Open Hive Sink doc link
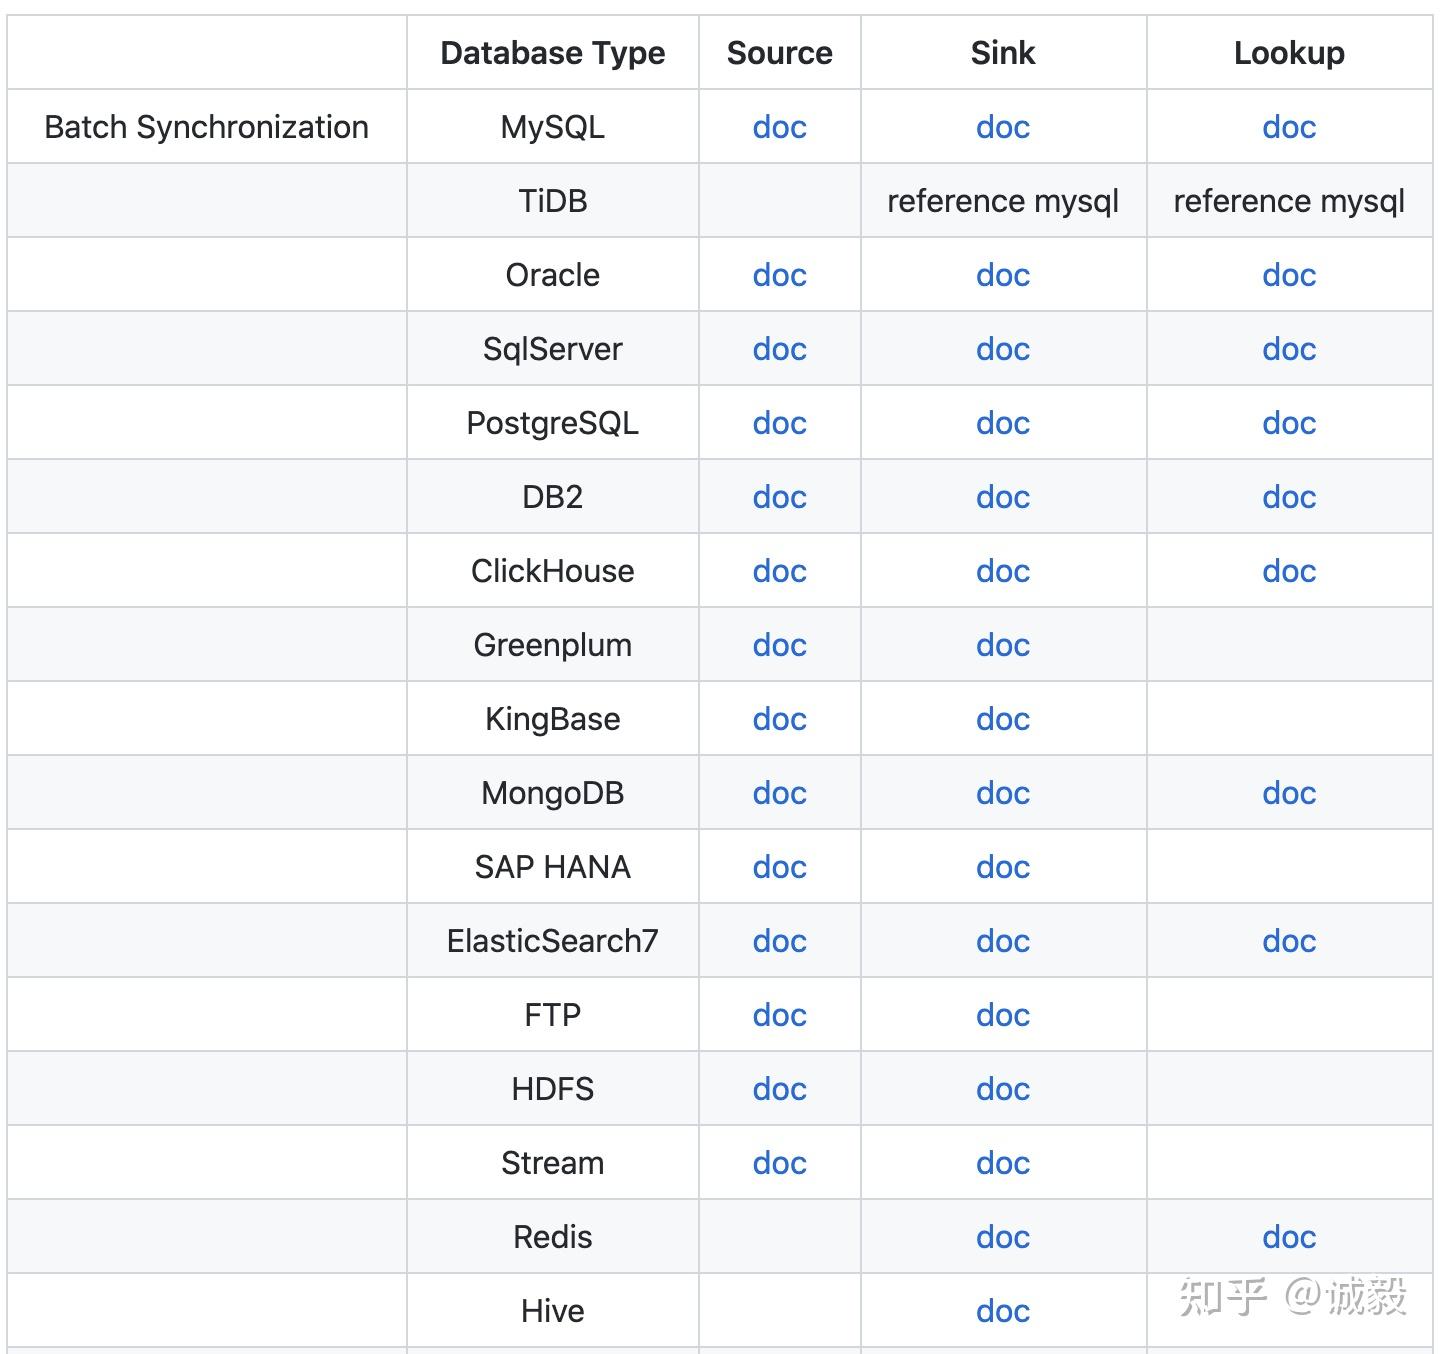The image size is (1444, 1354). [1003, 1311]
